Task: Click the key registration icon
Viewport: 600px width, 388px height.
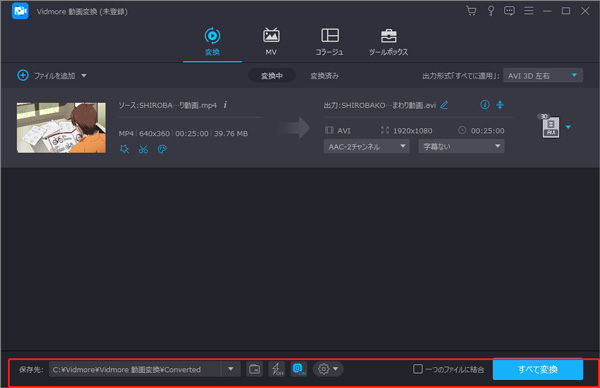Action: (491, 11)
